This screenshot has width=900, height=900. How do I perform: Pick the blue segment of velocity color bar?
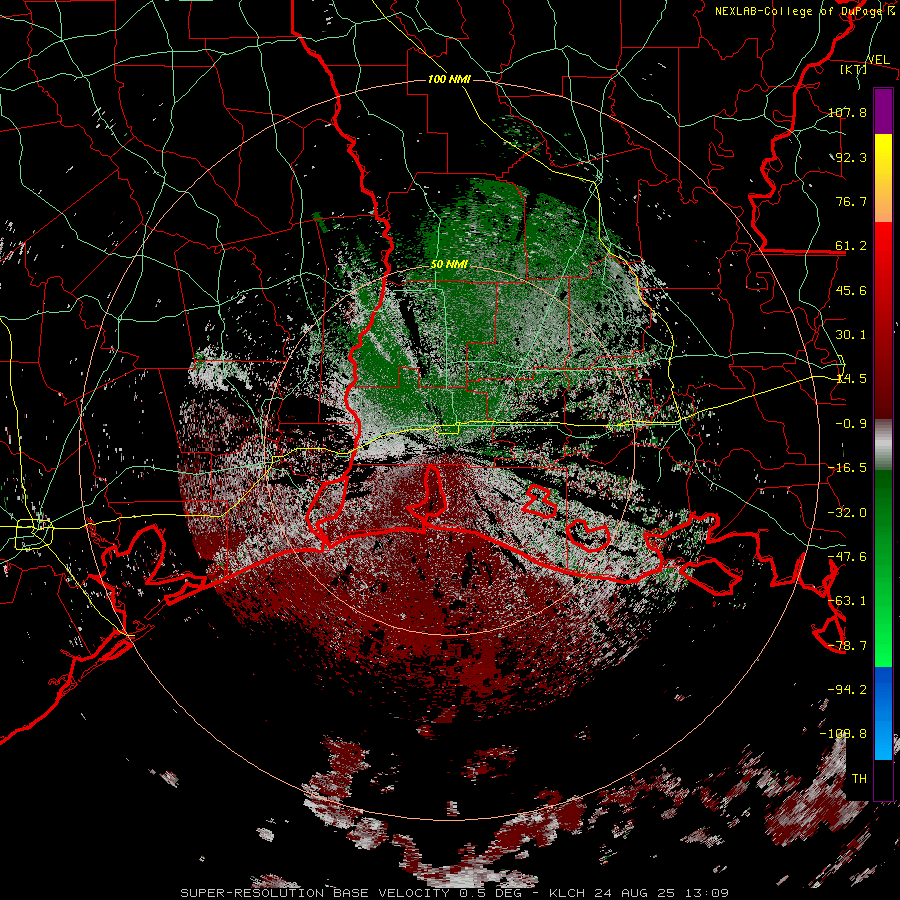[x=883, y=713]
